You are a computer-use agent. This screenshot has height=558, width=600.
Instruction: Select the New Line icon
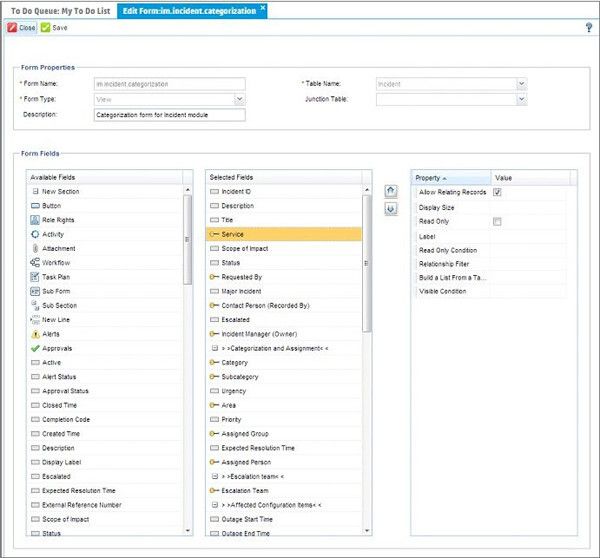[x=35, y=320]
